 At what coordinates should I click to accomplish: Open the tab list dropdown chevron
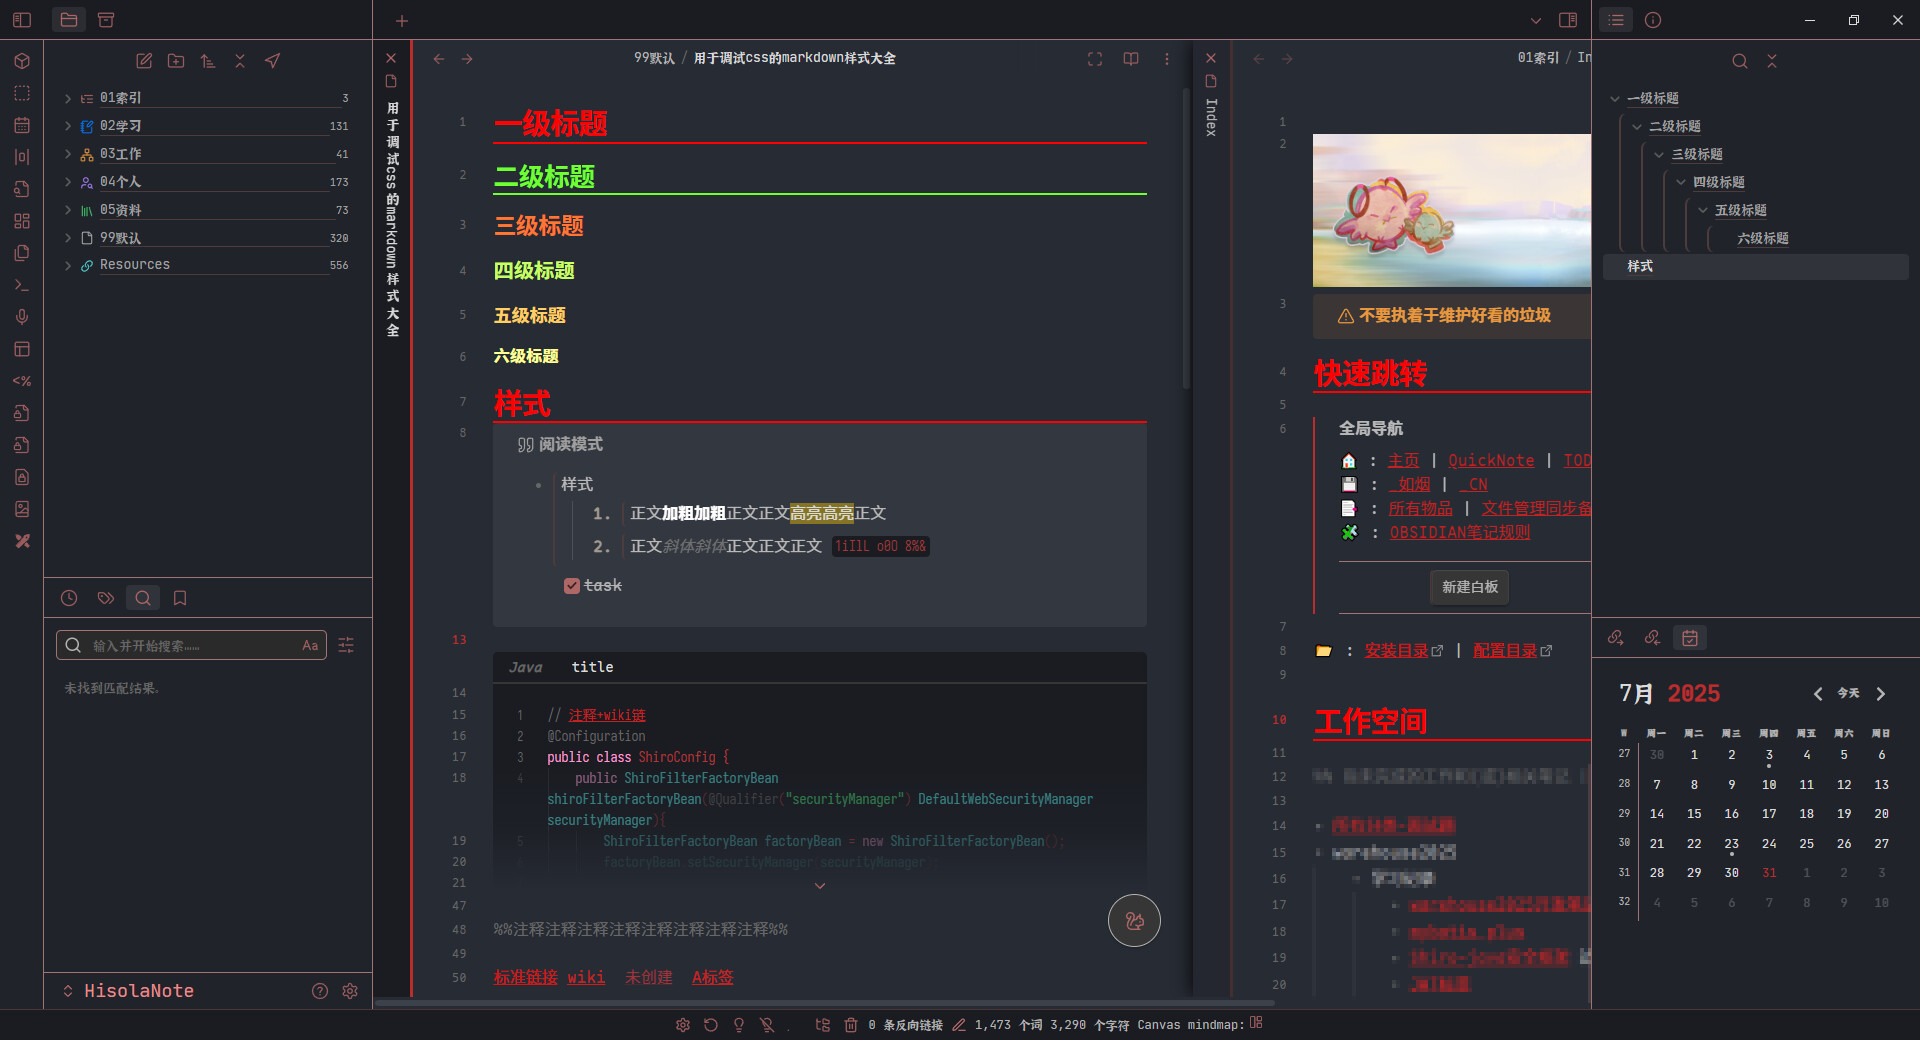pos(1536,21)
